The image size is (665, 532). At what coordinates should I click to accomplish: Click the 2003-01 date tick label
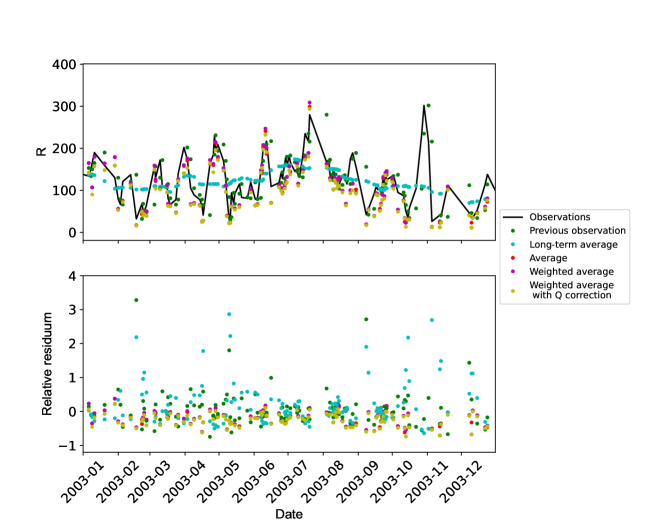click(83, 481)
